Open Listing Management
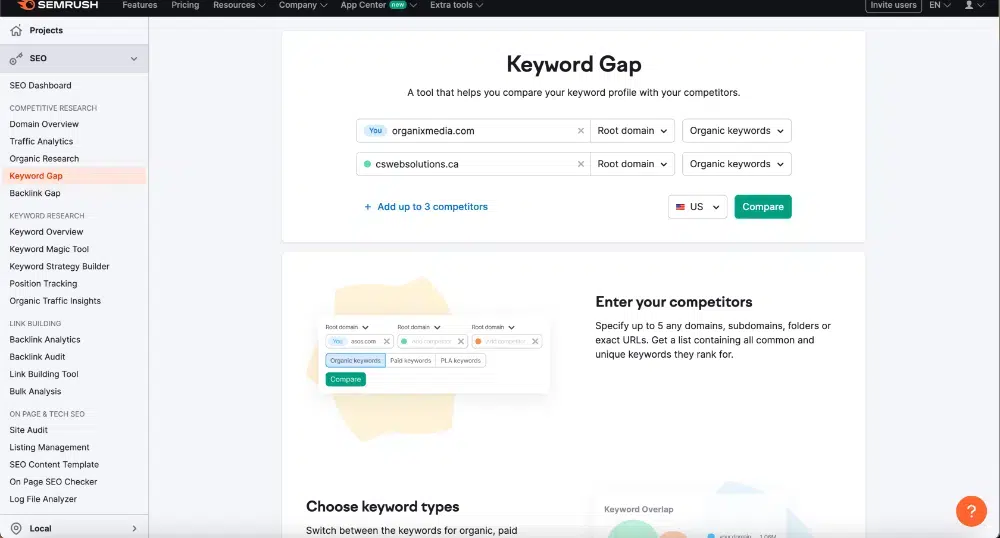This screenshot has width=1000, height=538. tap(49, 447)
